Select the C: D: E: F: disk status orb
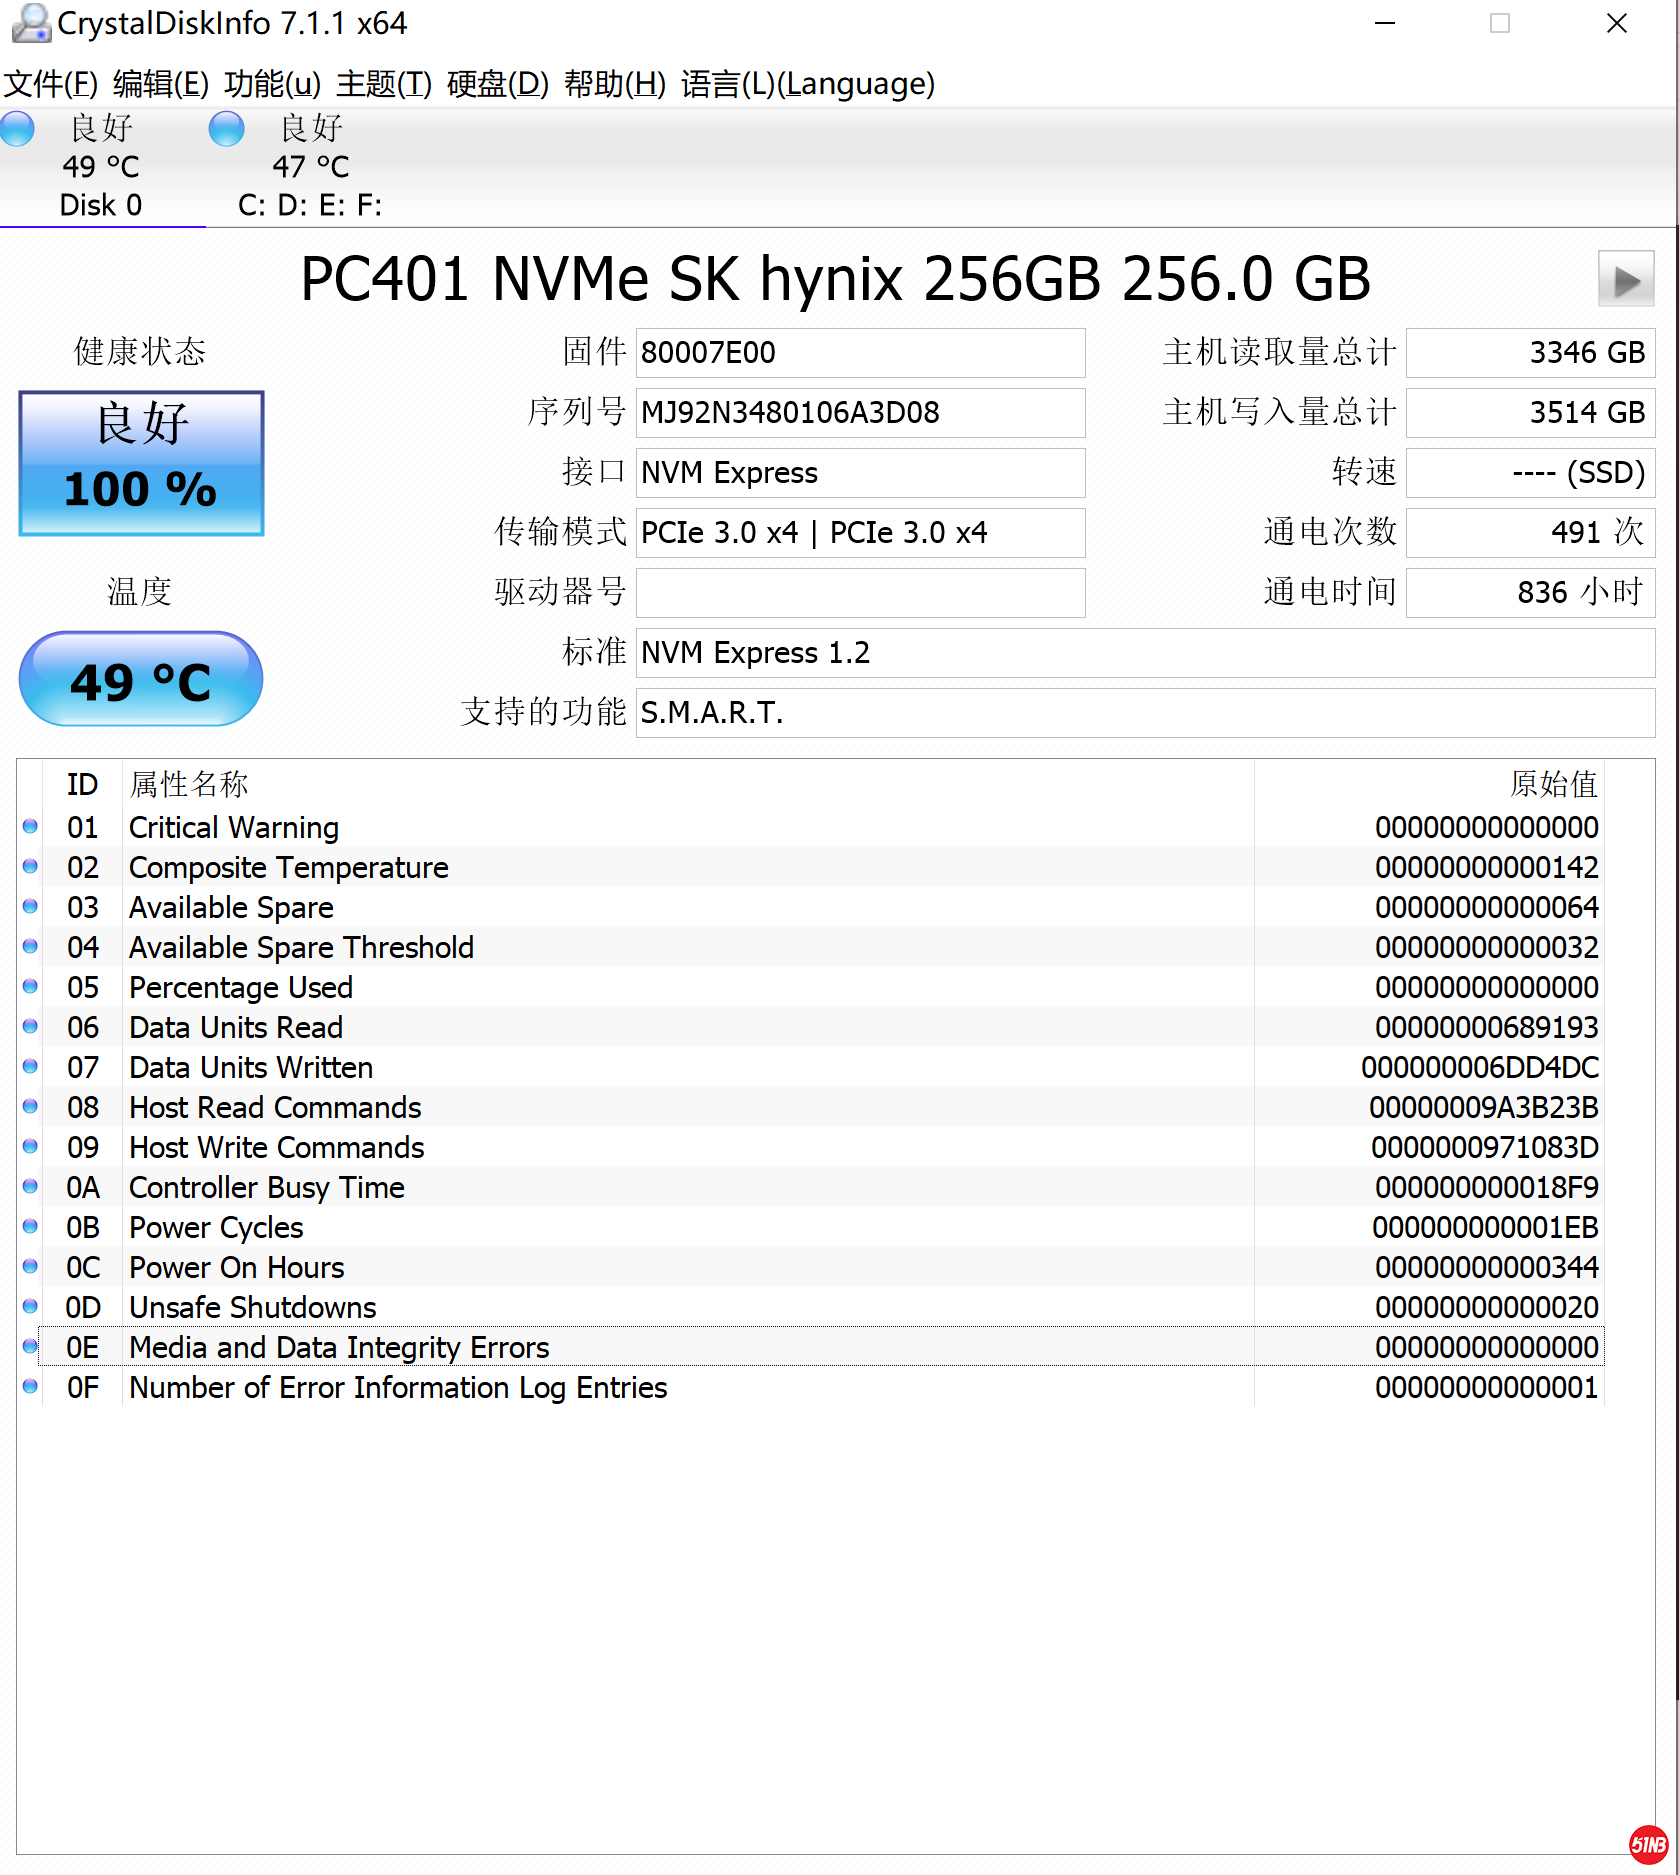The width and height of the screenshot is (1679, 1875). pos(226,129)
